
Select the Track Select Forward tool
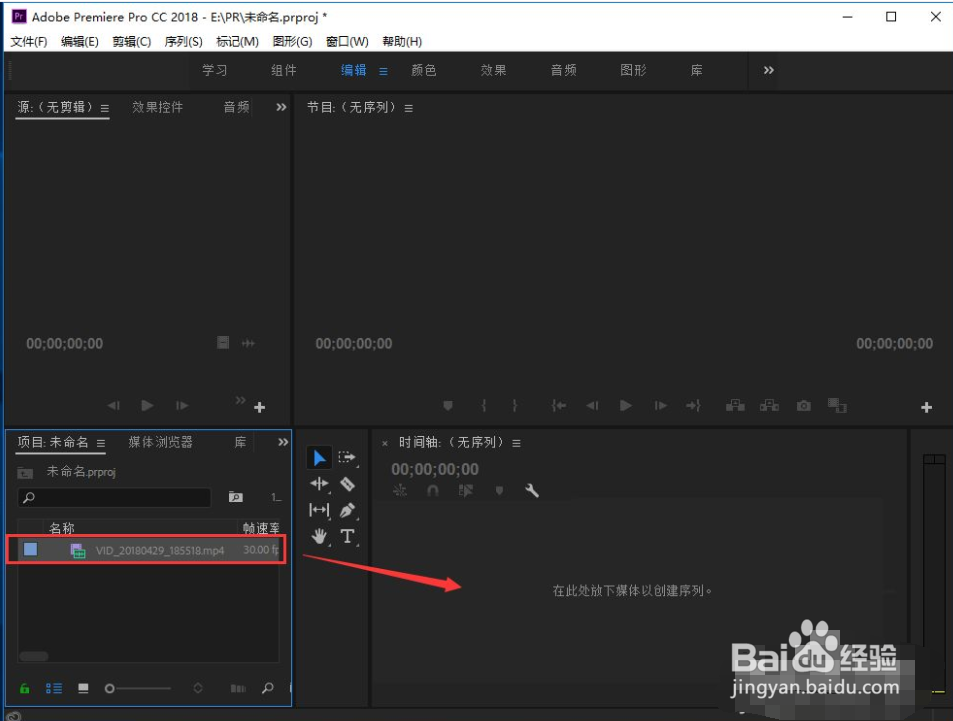347,458
